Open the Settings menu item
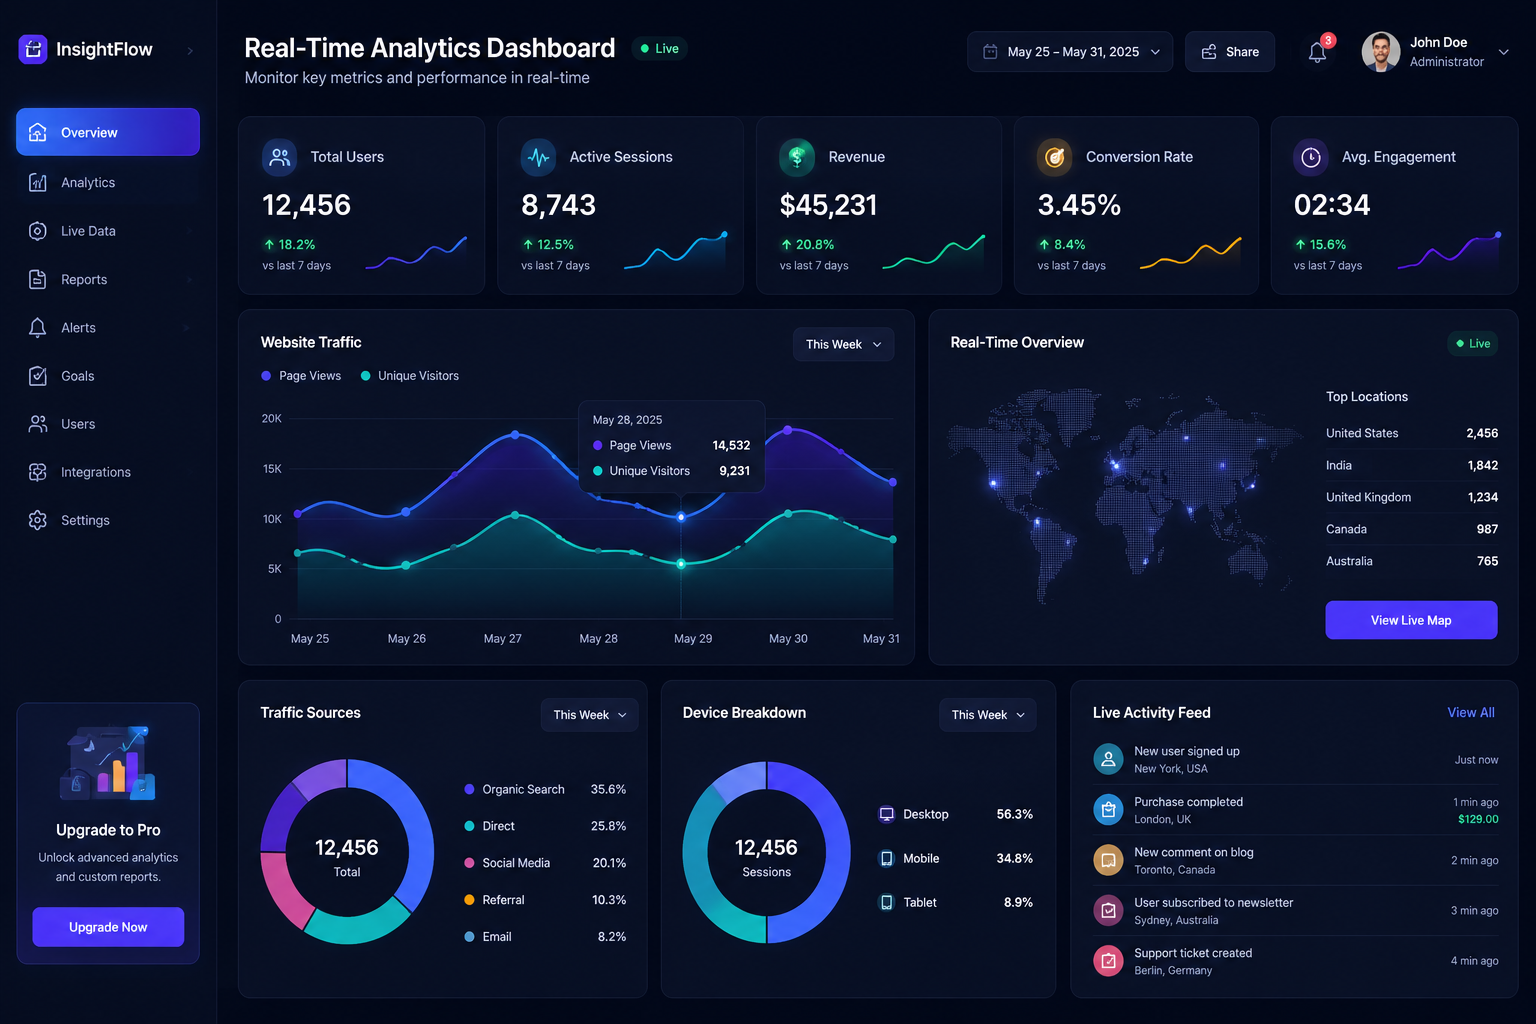 [x=108, y=520]
